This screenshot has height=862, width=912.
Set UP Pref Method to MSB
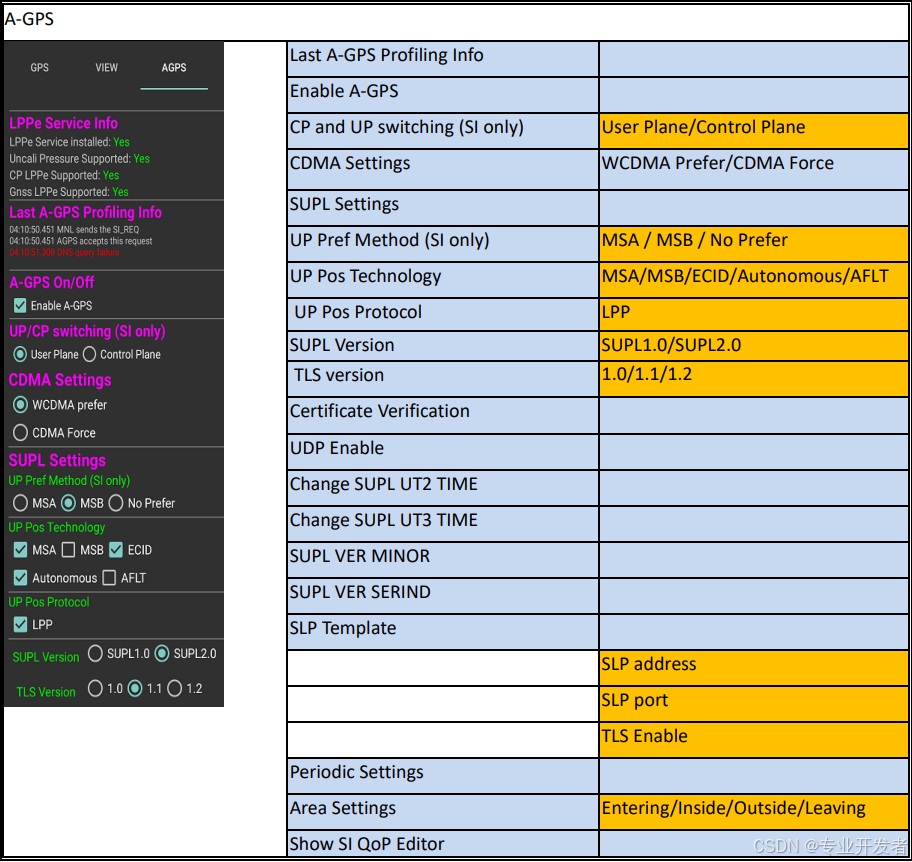(68, 503)
